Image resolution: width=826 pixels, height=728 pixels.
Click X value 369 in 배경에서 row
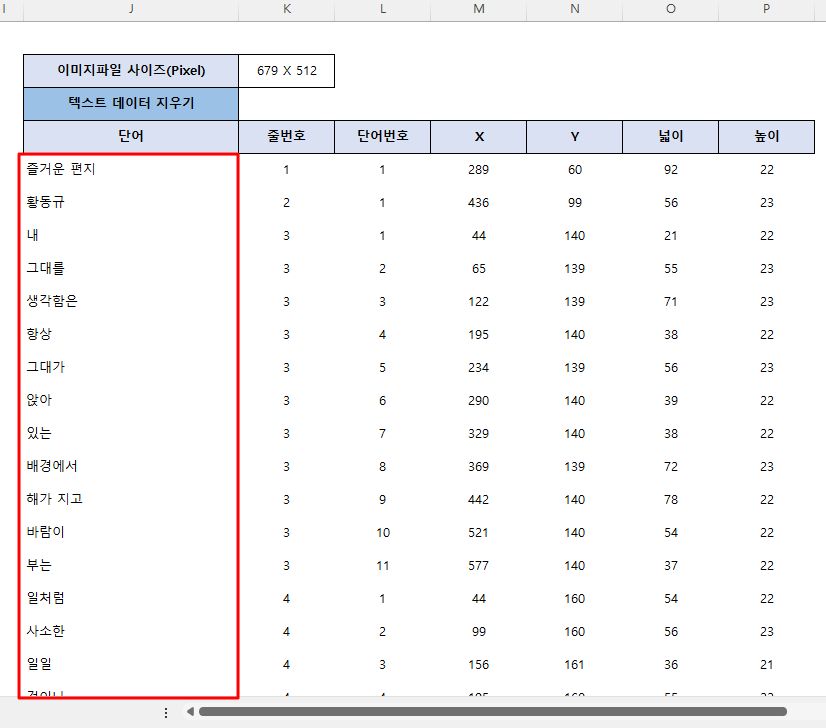tap(478, 467)
